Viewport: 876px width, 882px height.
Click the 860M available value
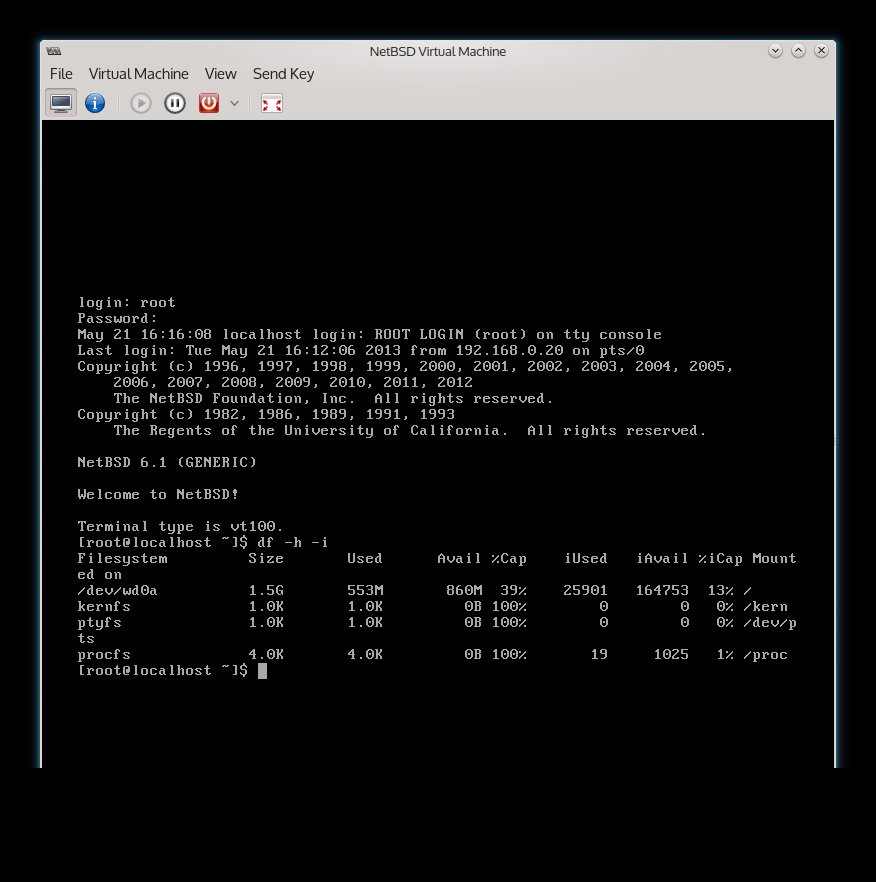(464, 591)
